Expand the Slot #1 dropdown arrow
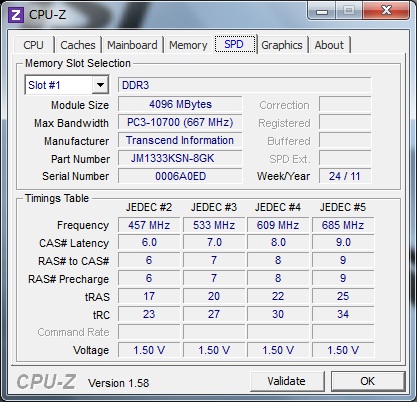The image size is (417, 402). [100, 85]
